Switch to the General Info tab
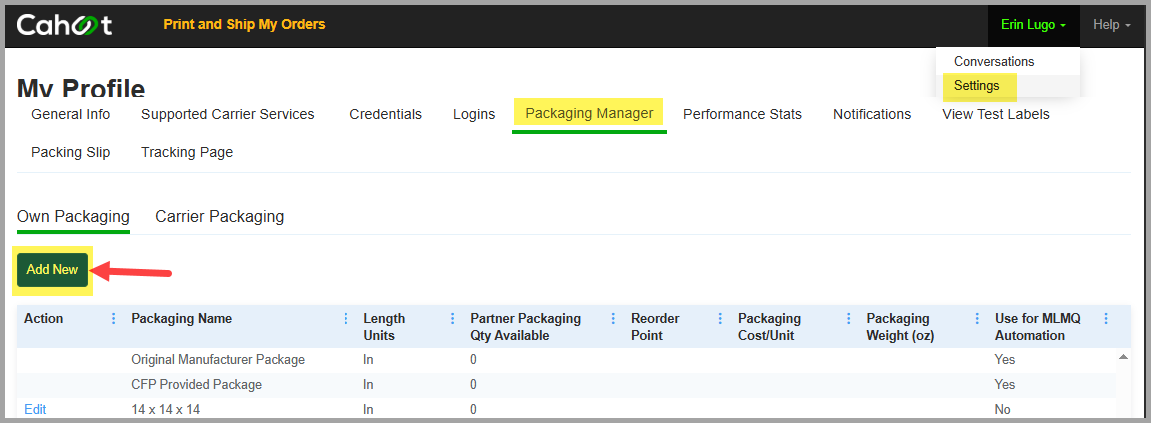The height and width of the screenshot is (423, 1151). [x=70, y=115]
